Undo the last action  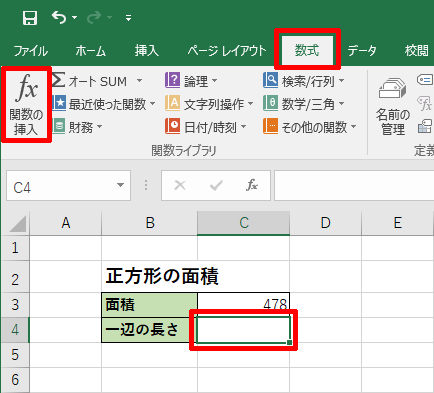[x=59, y=17]
